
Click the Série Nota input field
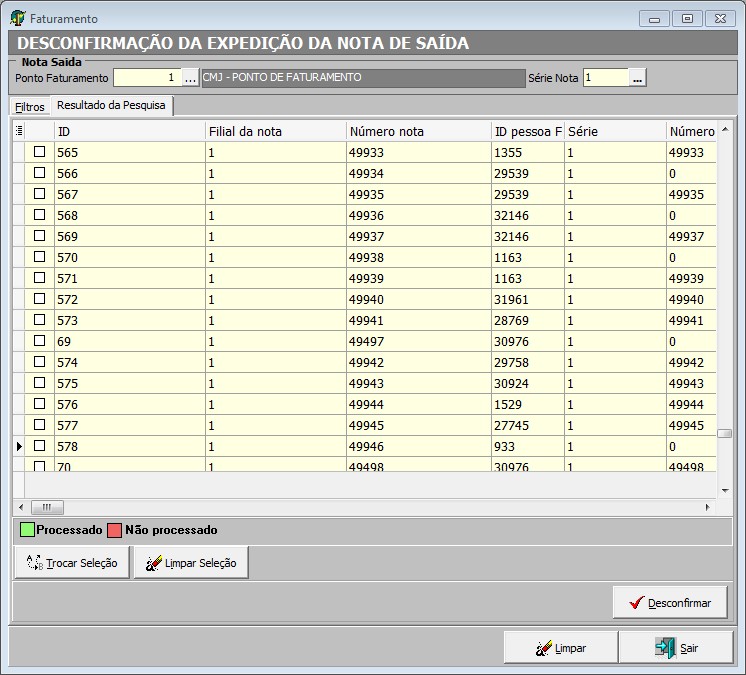(x=605, y=78)
